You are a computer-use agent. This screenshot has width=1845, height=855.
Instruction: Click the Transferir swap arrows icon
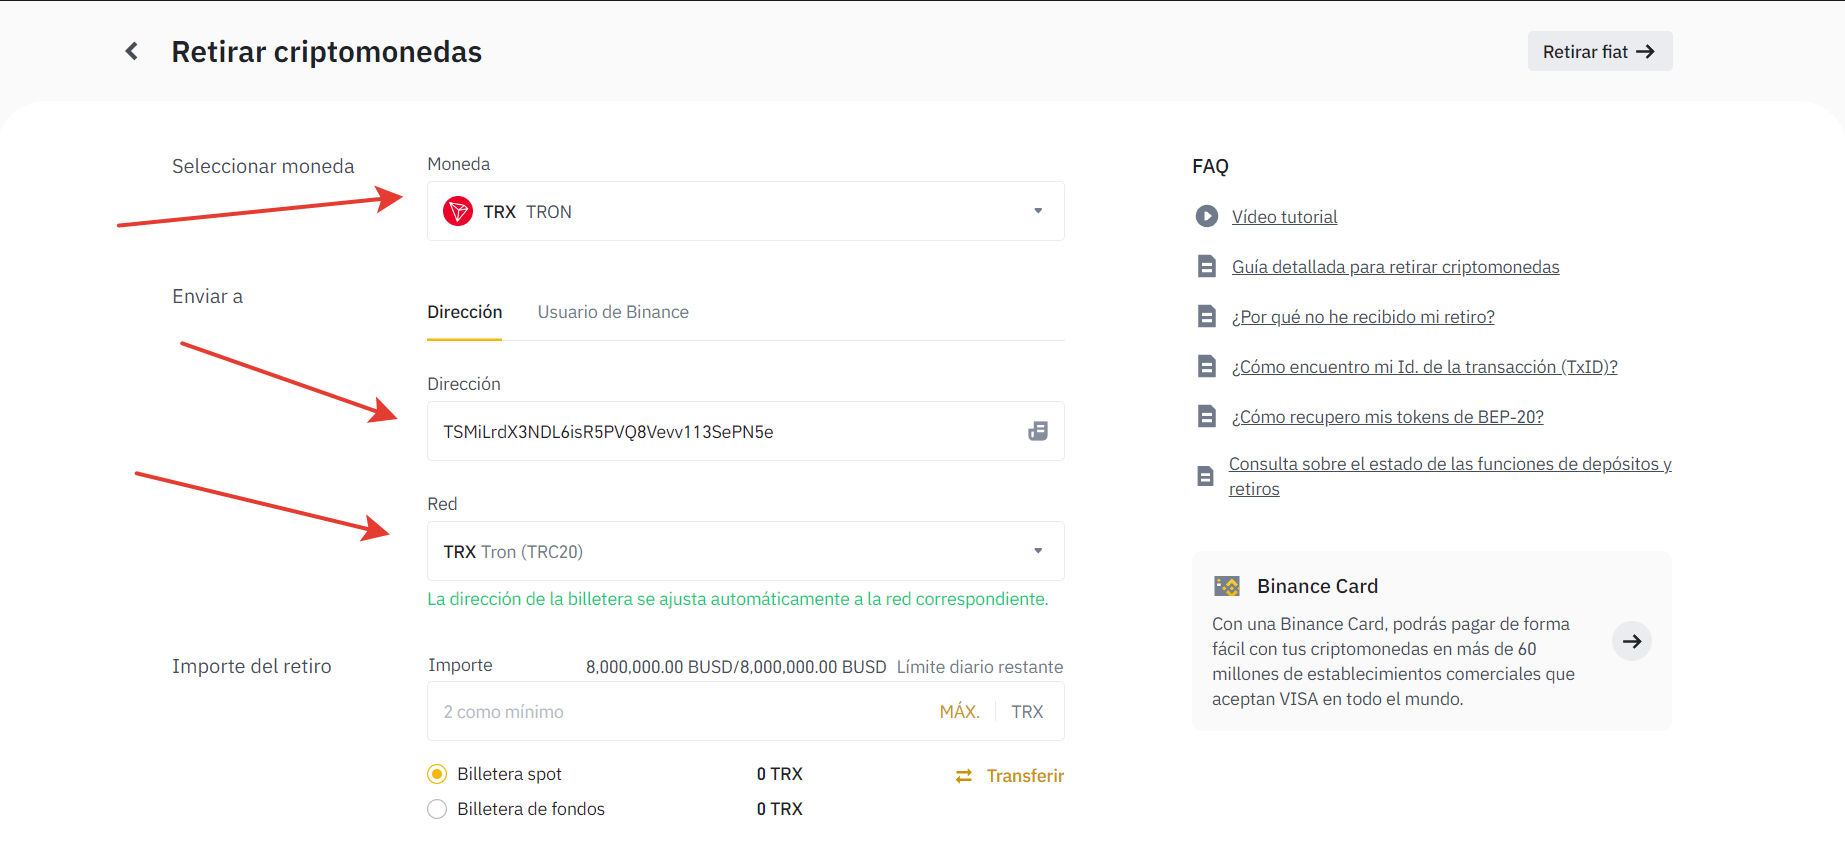[x=964, y=776]
